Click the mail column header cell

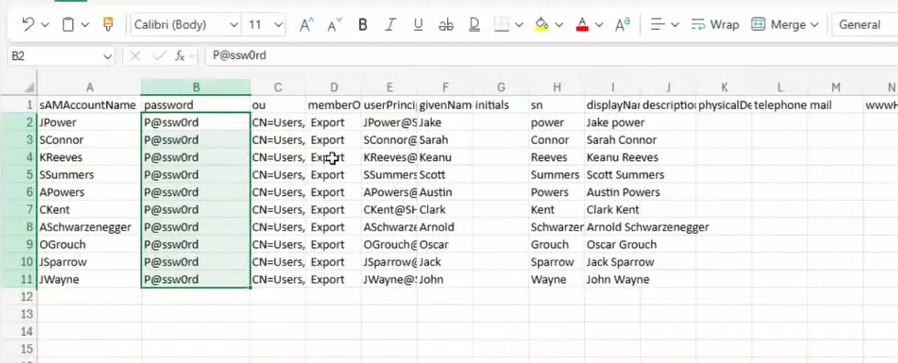[x=836, y=105]
